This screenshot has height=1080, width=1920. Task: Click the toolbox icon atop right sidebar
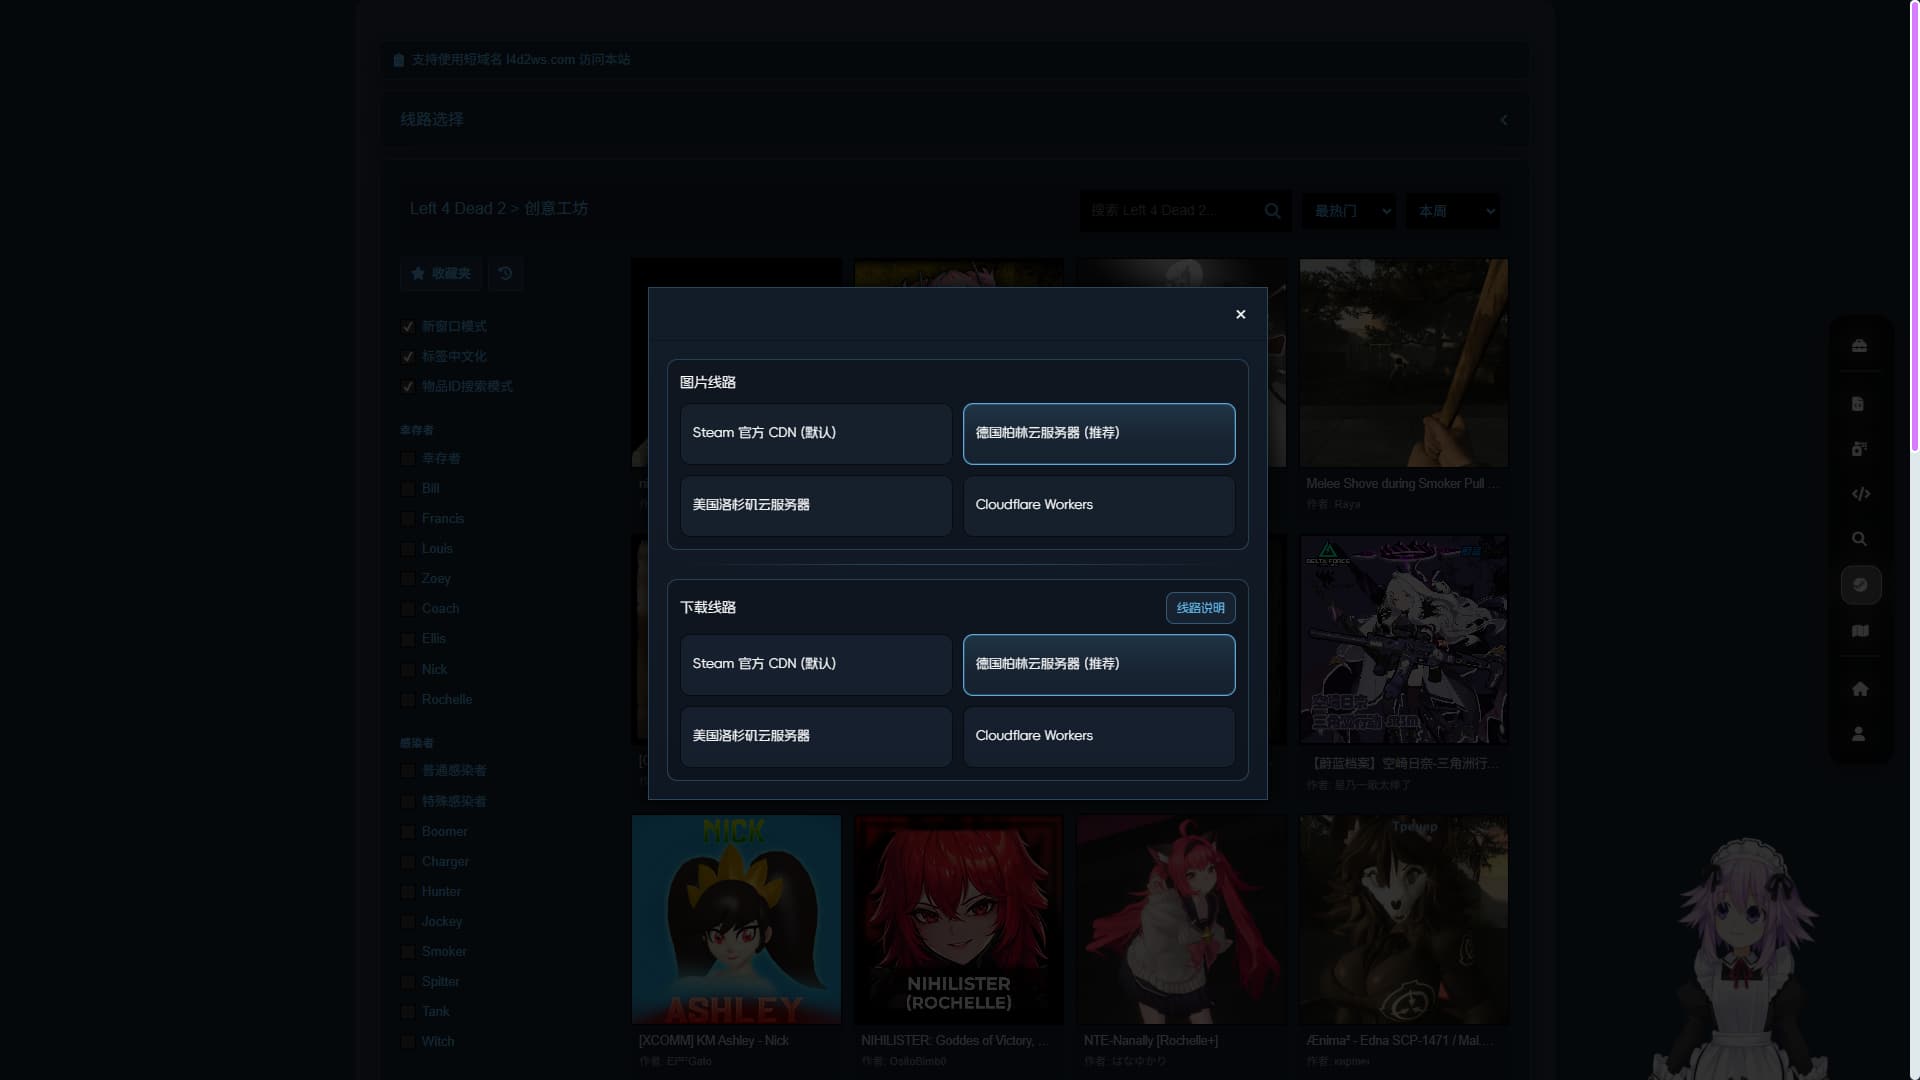pos(1859,346)
